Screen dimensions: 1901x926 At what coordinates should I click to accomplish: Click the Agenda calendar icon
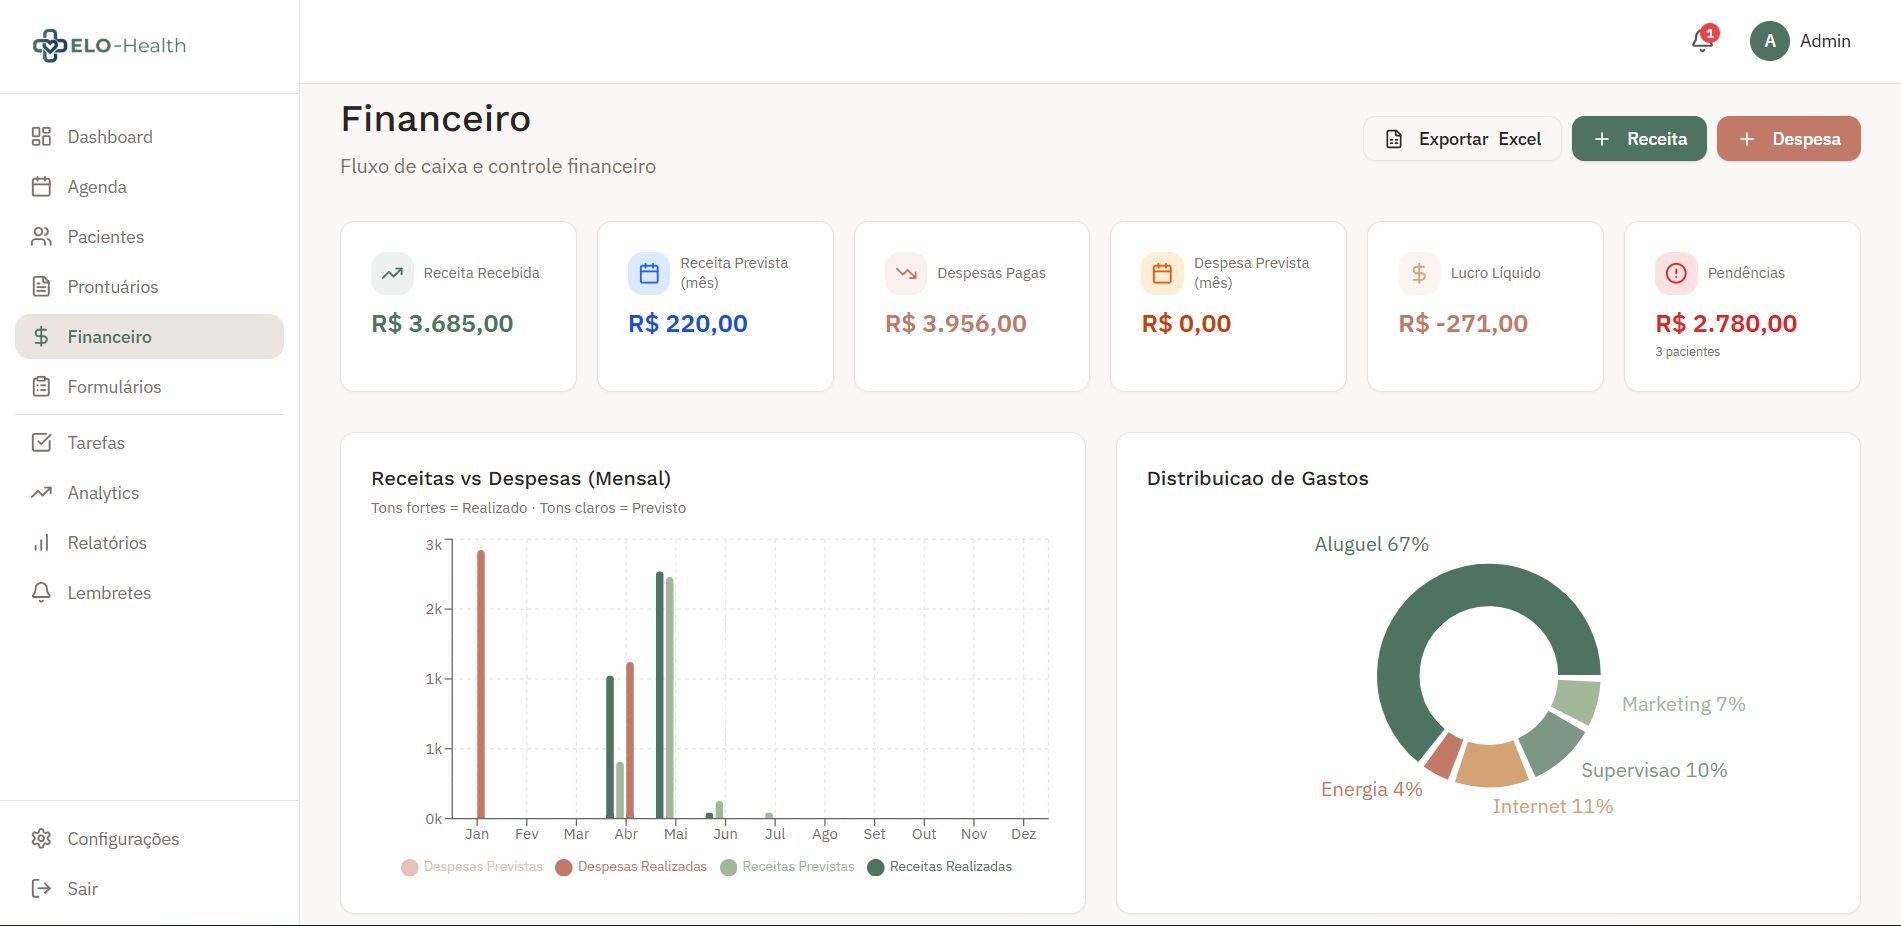[x=41, y=187]
